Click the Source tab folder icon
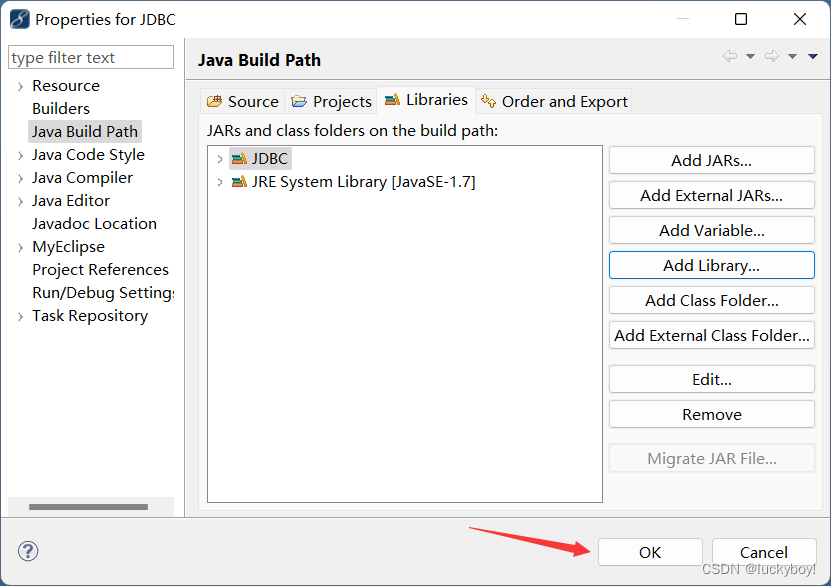831x586 pixels. [214, 101]
